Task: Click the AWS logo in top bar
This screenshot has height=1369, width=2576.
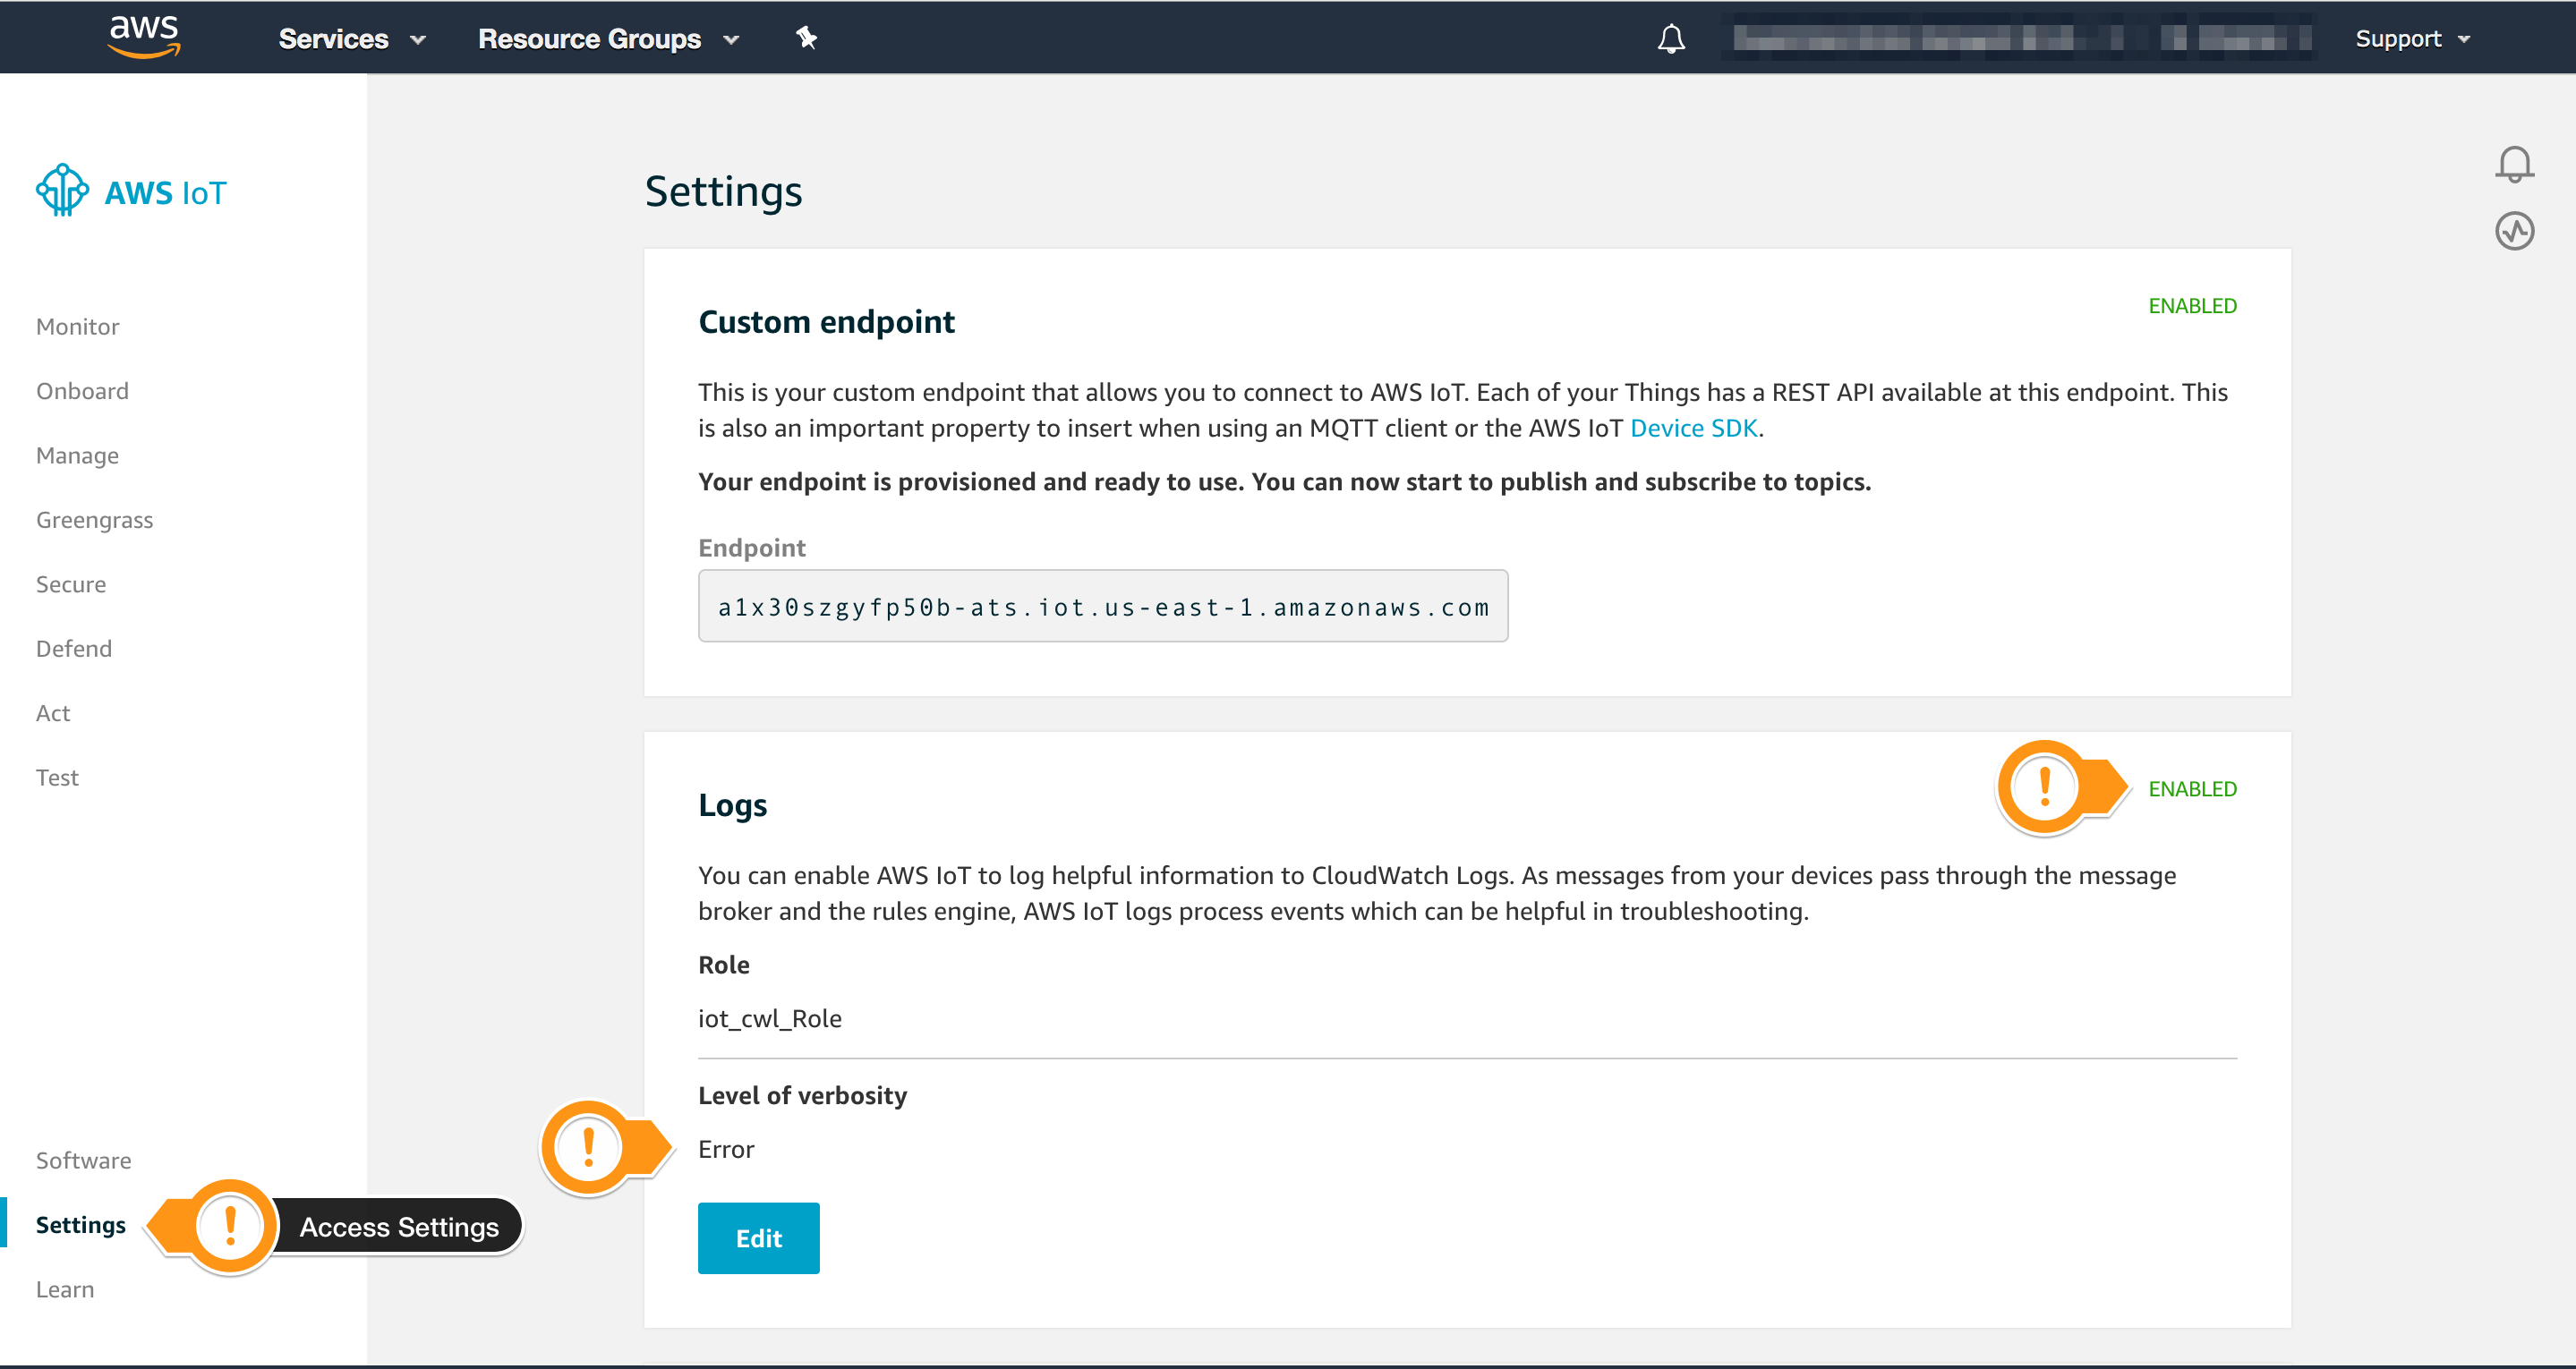Action: (x=144, y=37)
